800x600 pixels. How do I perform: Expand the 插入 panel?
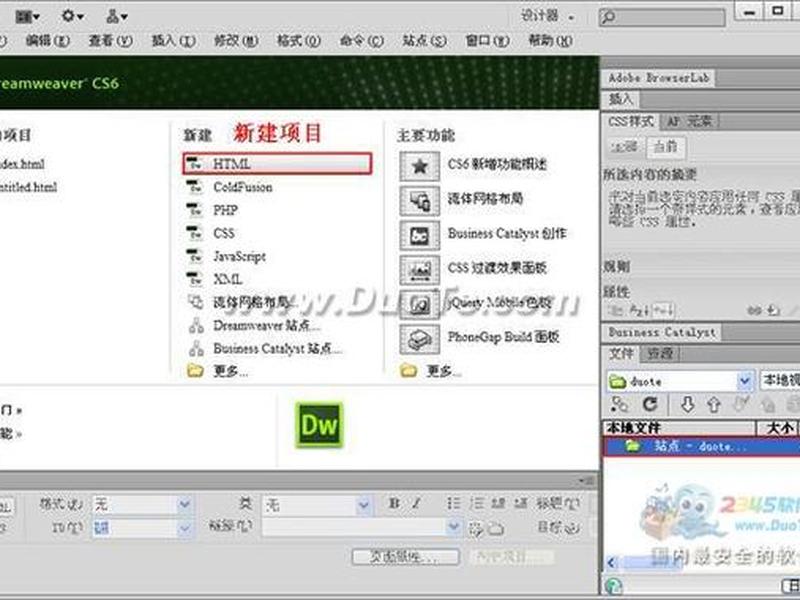pos(621,99)
